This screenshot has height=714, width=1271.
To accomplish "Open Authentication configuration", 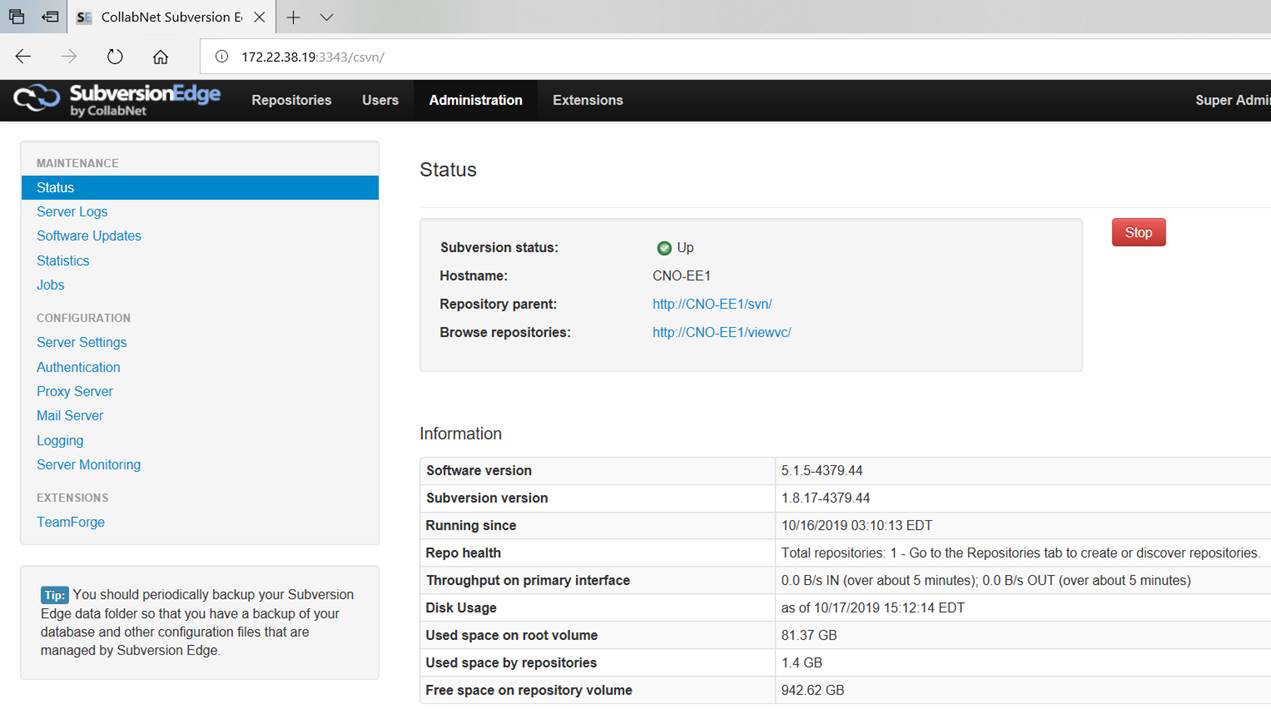I will coord(78,367).
